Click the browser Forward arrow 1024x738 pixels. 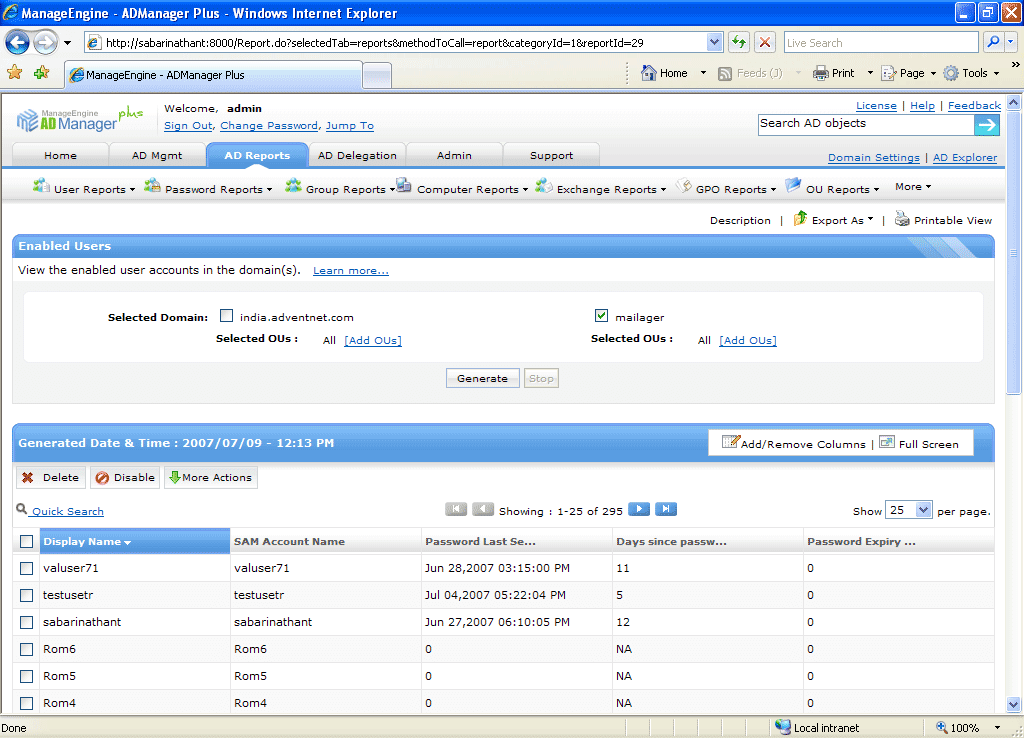pyautogui.click(x=45, y=43)
